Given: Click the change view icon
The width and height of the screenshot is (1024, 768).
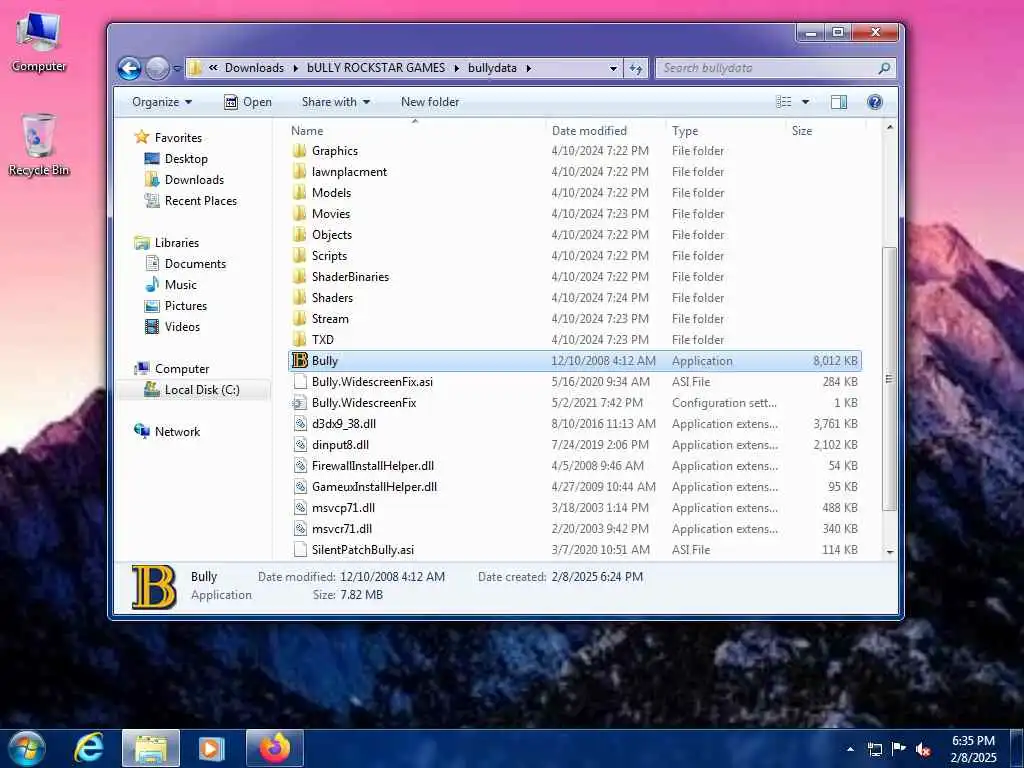Looking at the screenshot, I should 784,102.
